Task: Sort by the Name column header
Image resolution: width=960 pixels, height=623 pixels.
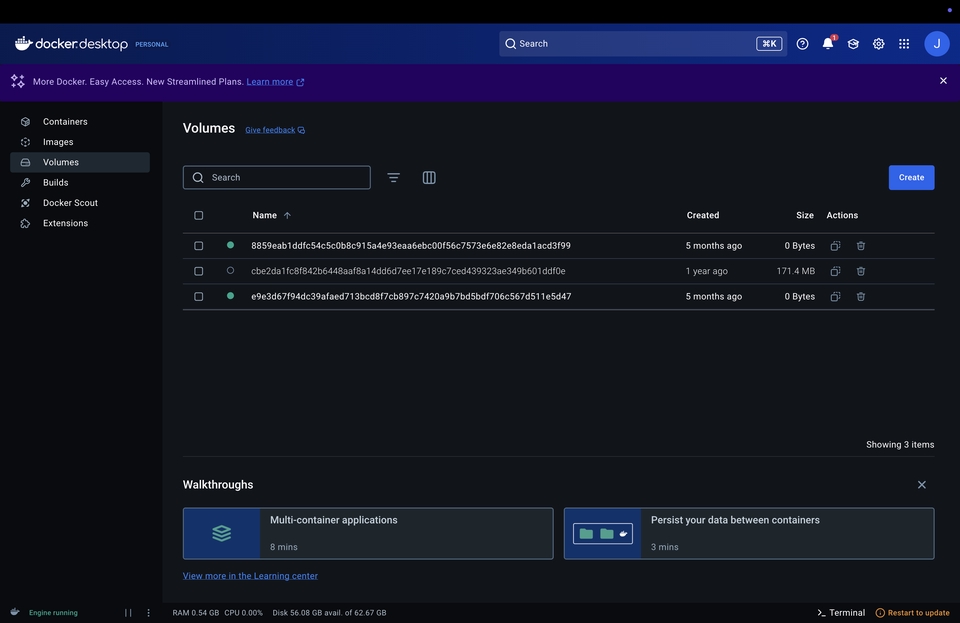Action: point(264,215)
